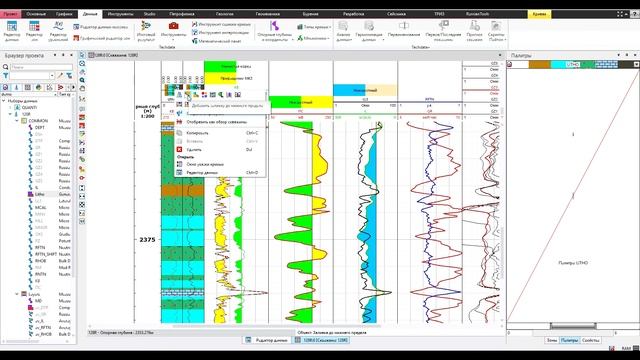This screenshot has width=640, height=360.
Task: Open the LAS editor ribbon button
Action: tap(34, 31)
